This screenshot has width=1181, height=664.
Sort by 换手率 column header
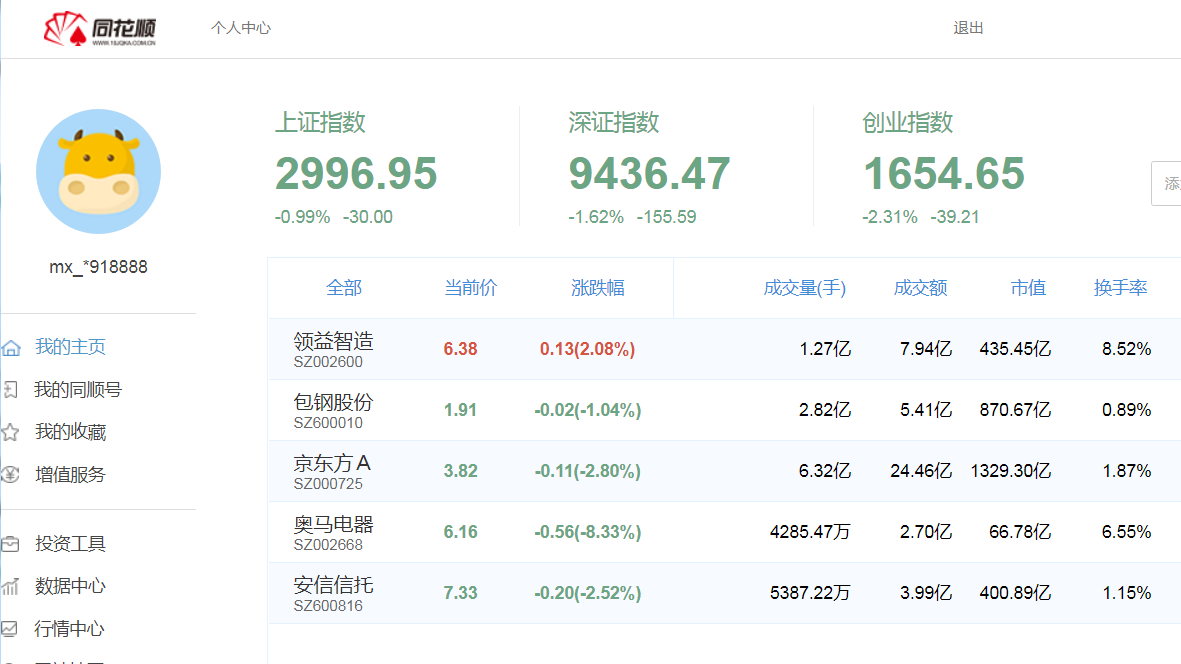[x=1121, y=288]
